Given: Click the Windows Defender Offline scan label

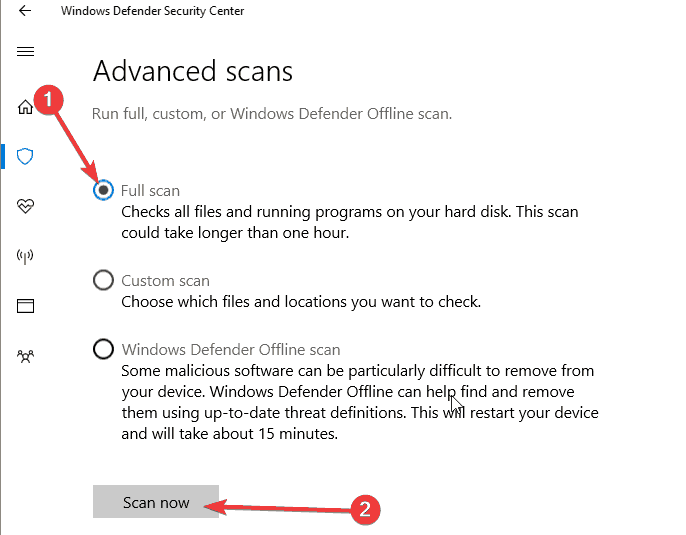Looking at the screenshot, I should point(231,350).
